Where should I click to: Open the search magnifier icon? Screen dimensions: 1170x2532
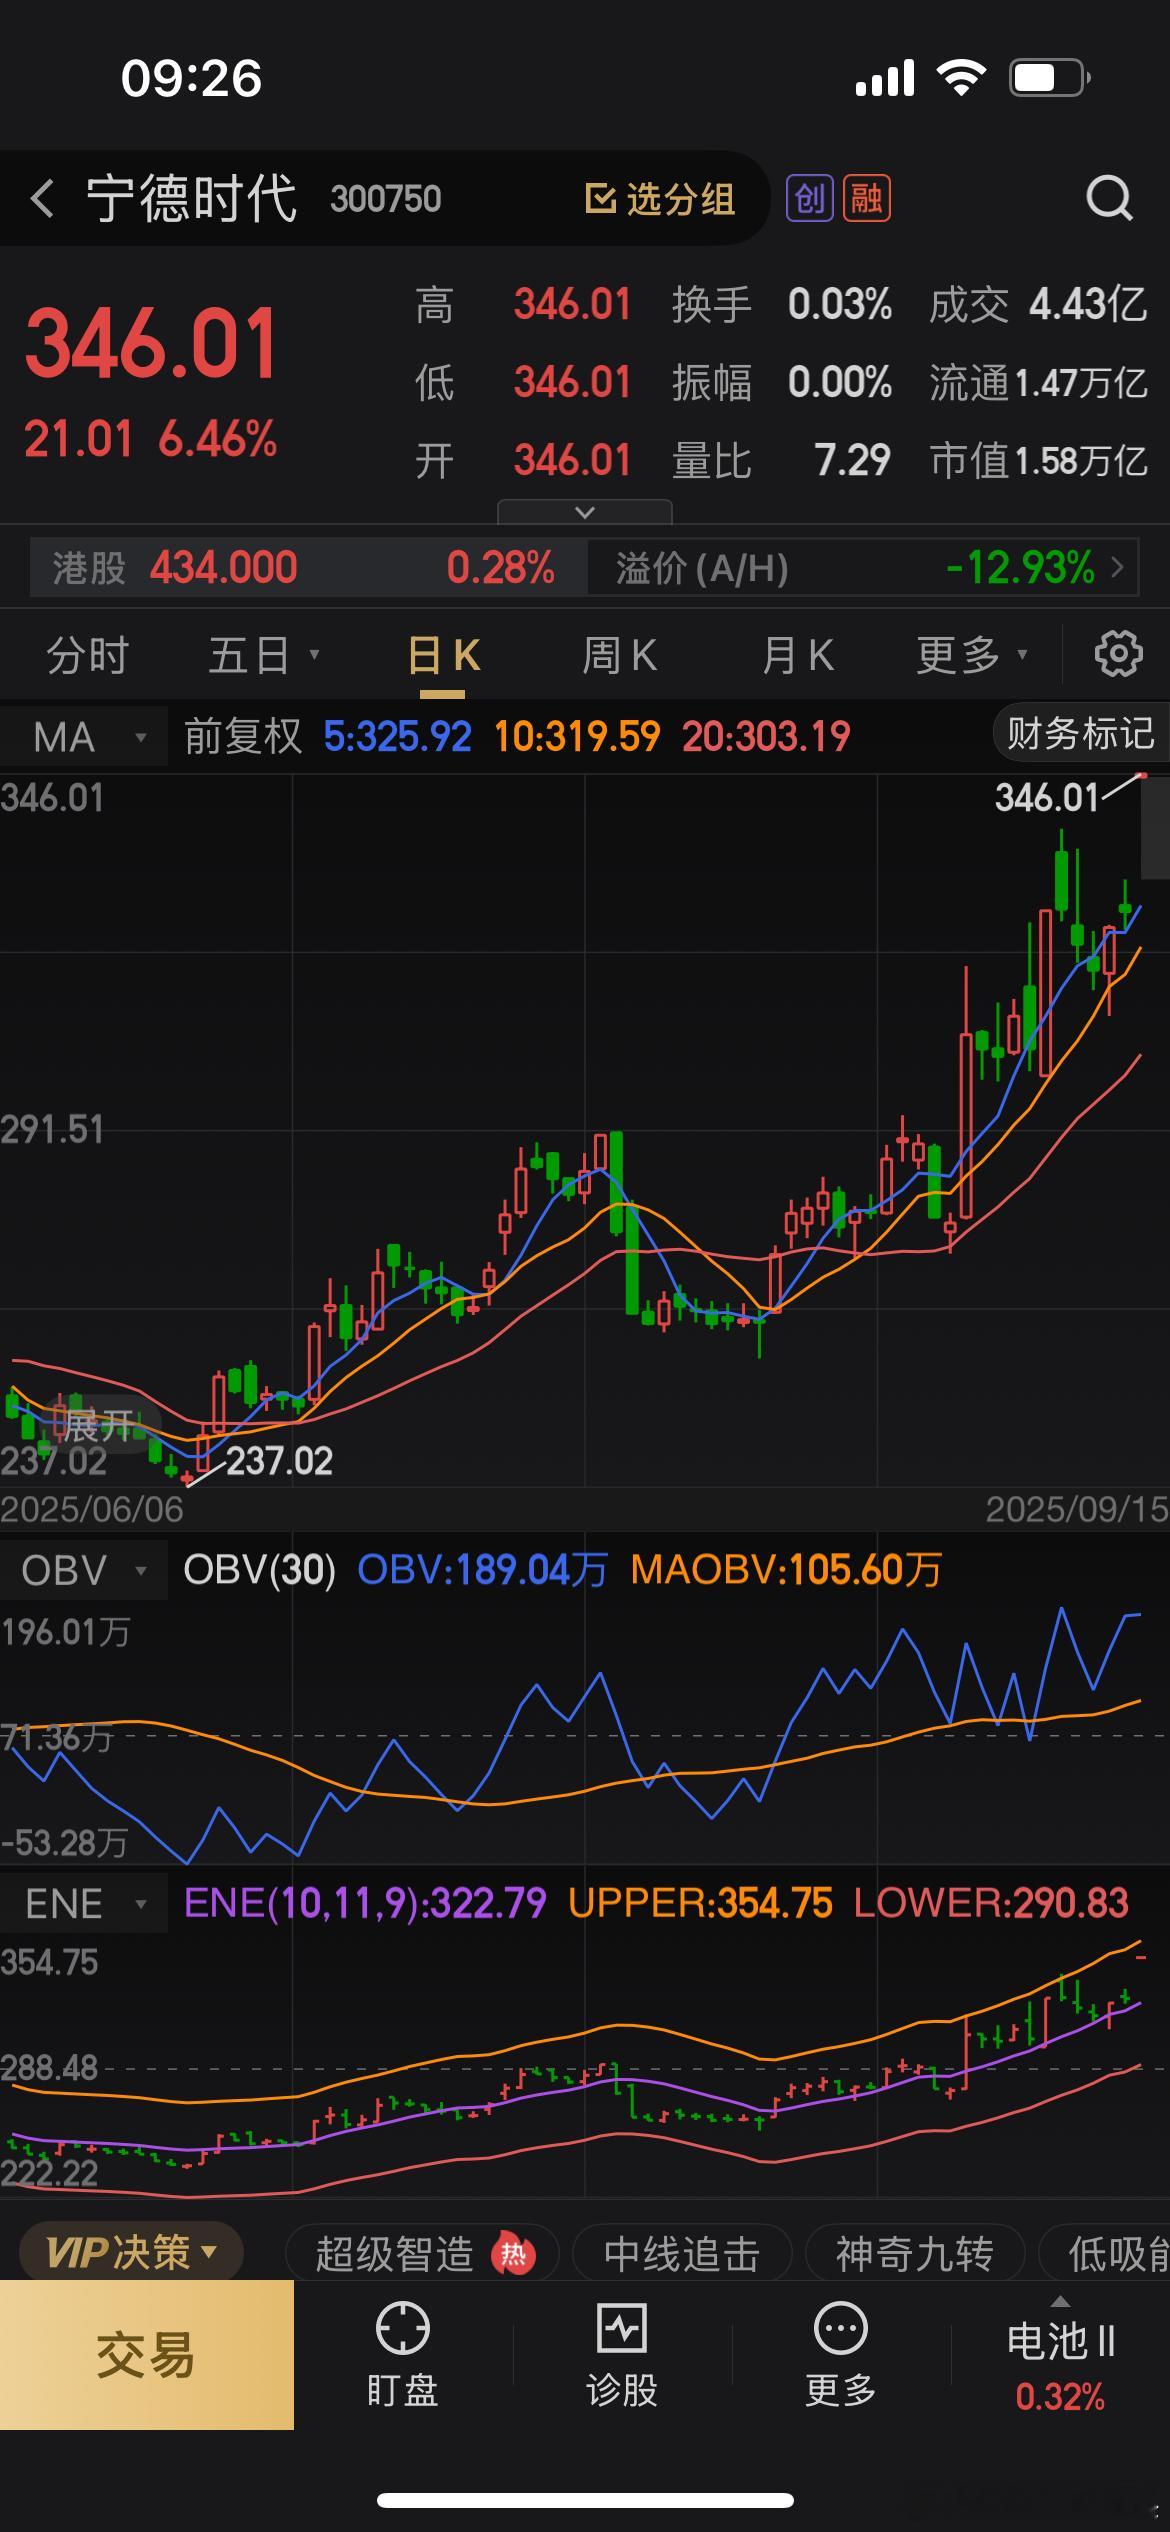coord(1109,198)
